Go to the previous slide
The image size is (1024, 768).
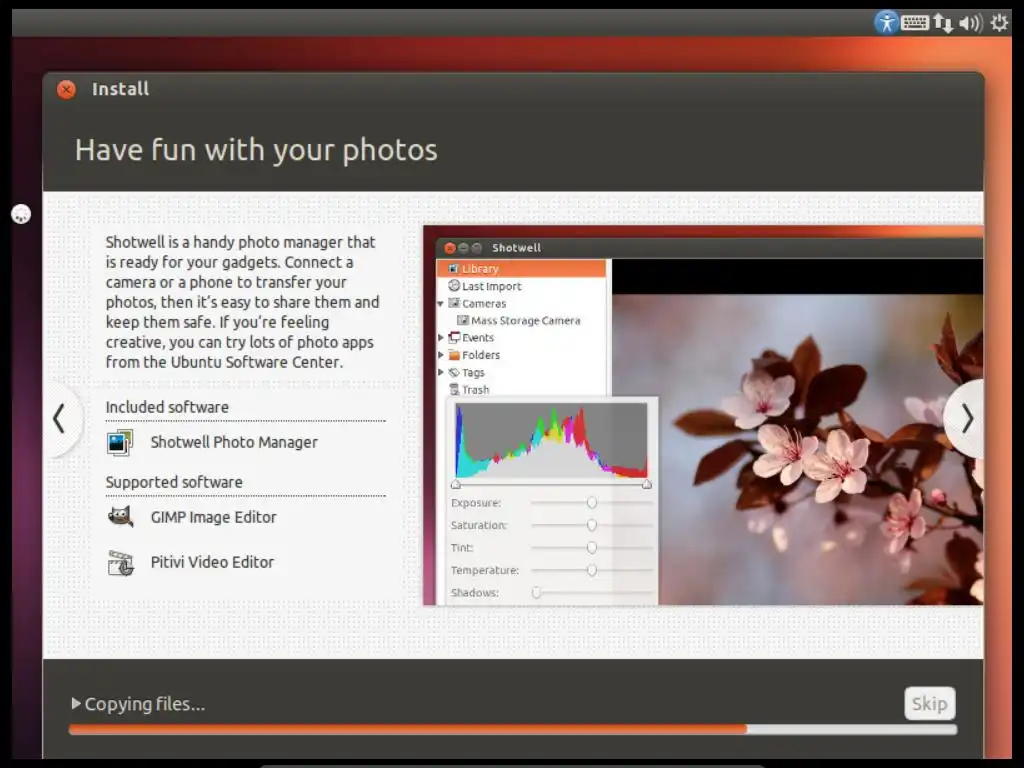pos(59,419)
